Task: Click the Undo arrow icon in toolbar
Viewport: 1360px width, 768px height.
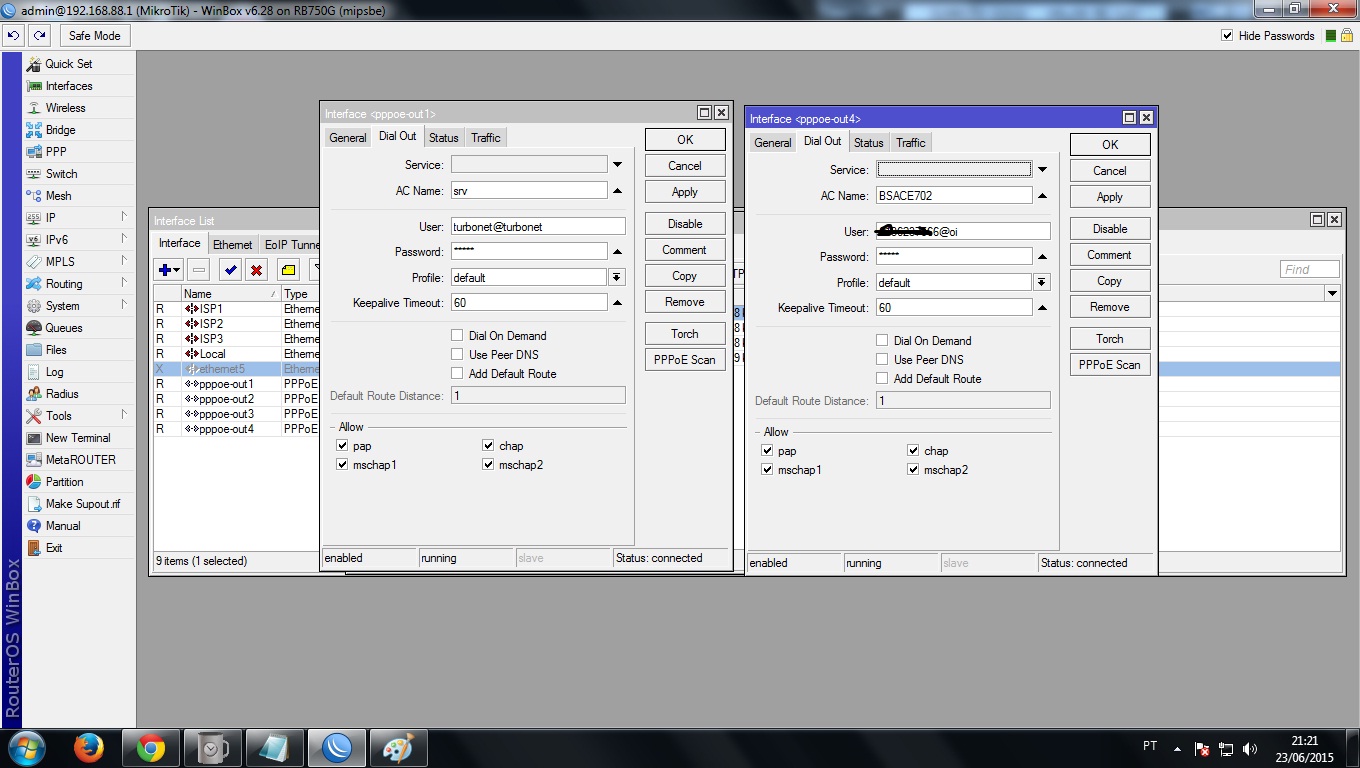Action: (13, 35)
